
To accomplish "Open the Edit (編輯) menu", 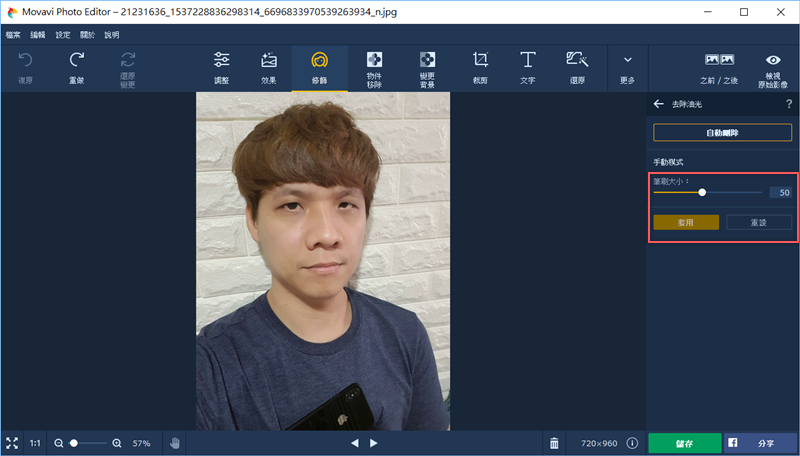I will 38,35.
